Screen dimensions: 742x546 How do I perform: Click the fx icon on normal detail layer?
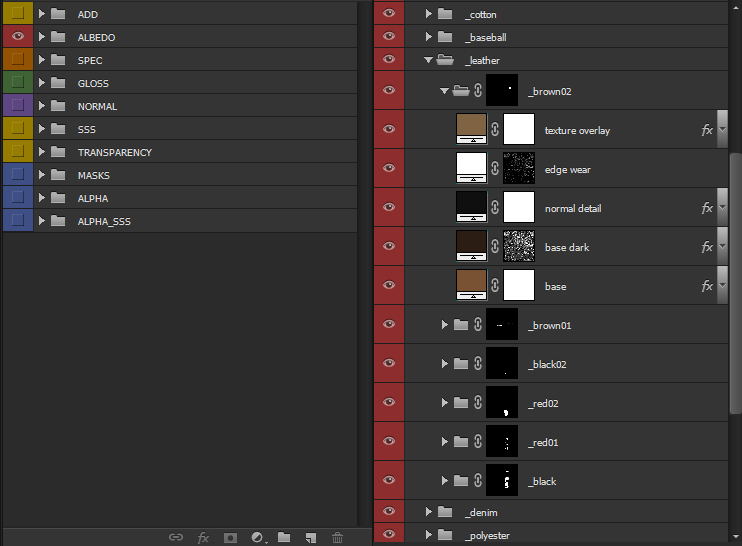(x=707, y=208)
